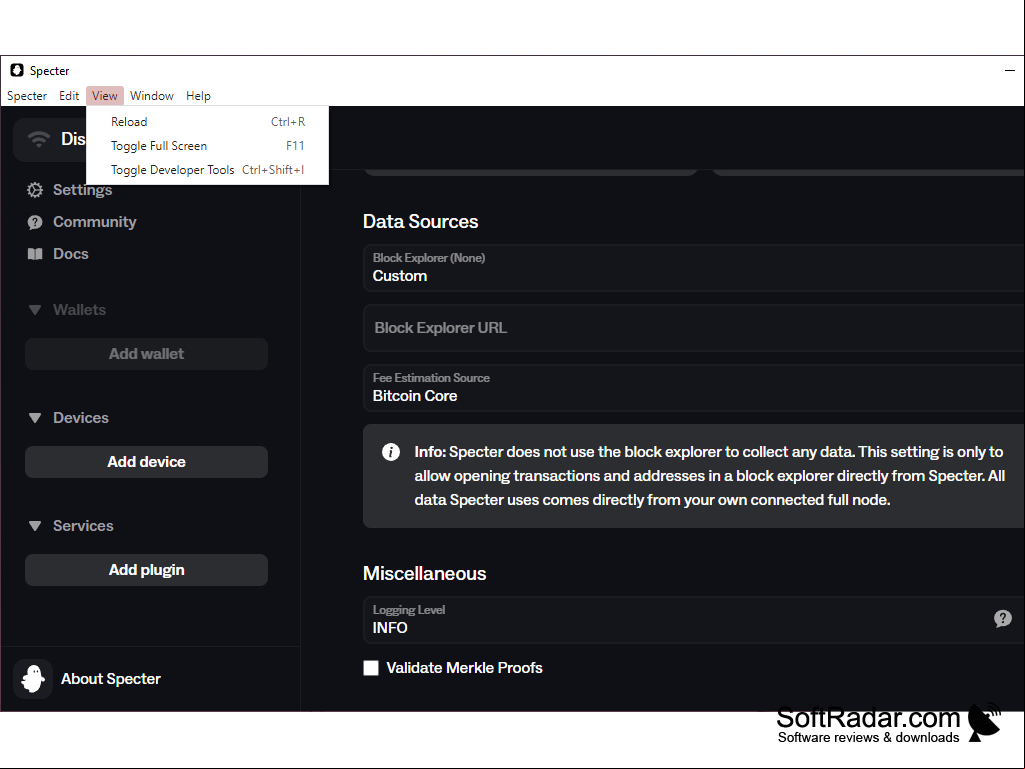The image size is (1025, 769).
Task: Open Community in the sidebar
Action: 95,222
